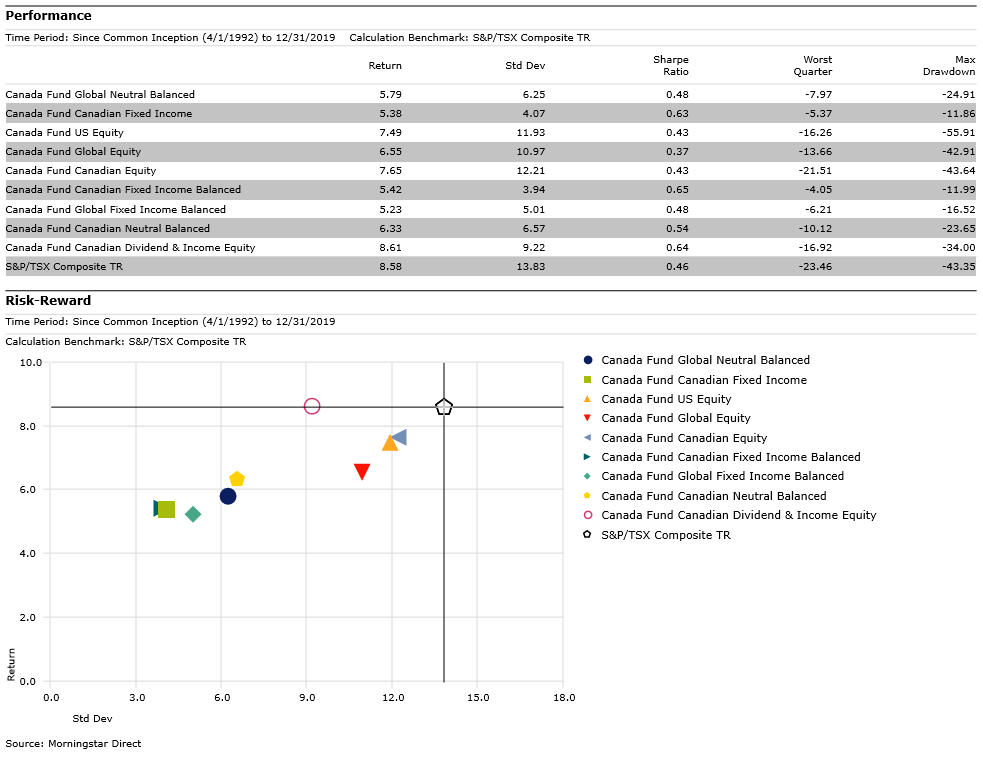
Task: Select the hollow pink circle marker on the chart
Action: (x=312, y=406)
